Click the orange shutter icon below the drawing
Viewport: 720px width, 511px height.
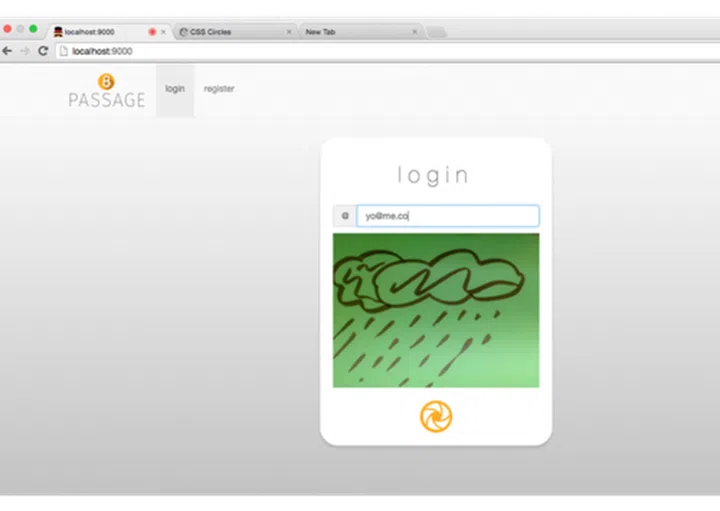[x=436, y=416]
